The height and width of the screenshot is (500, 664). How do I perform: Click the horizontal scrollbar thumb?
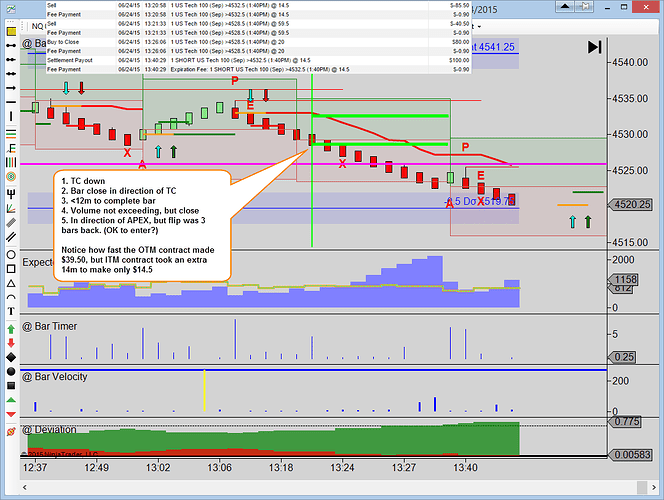coord(642,487)
